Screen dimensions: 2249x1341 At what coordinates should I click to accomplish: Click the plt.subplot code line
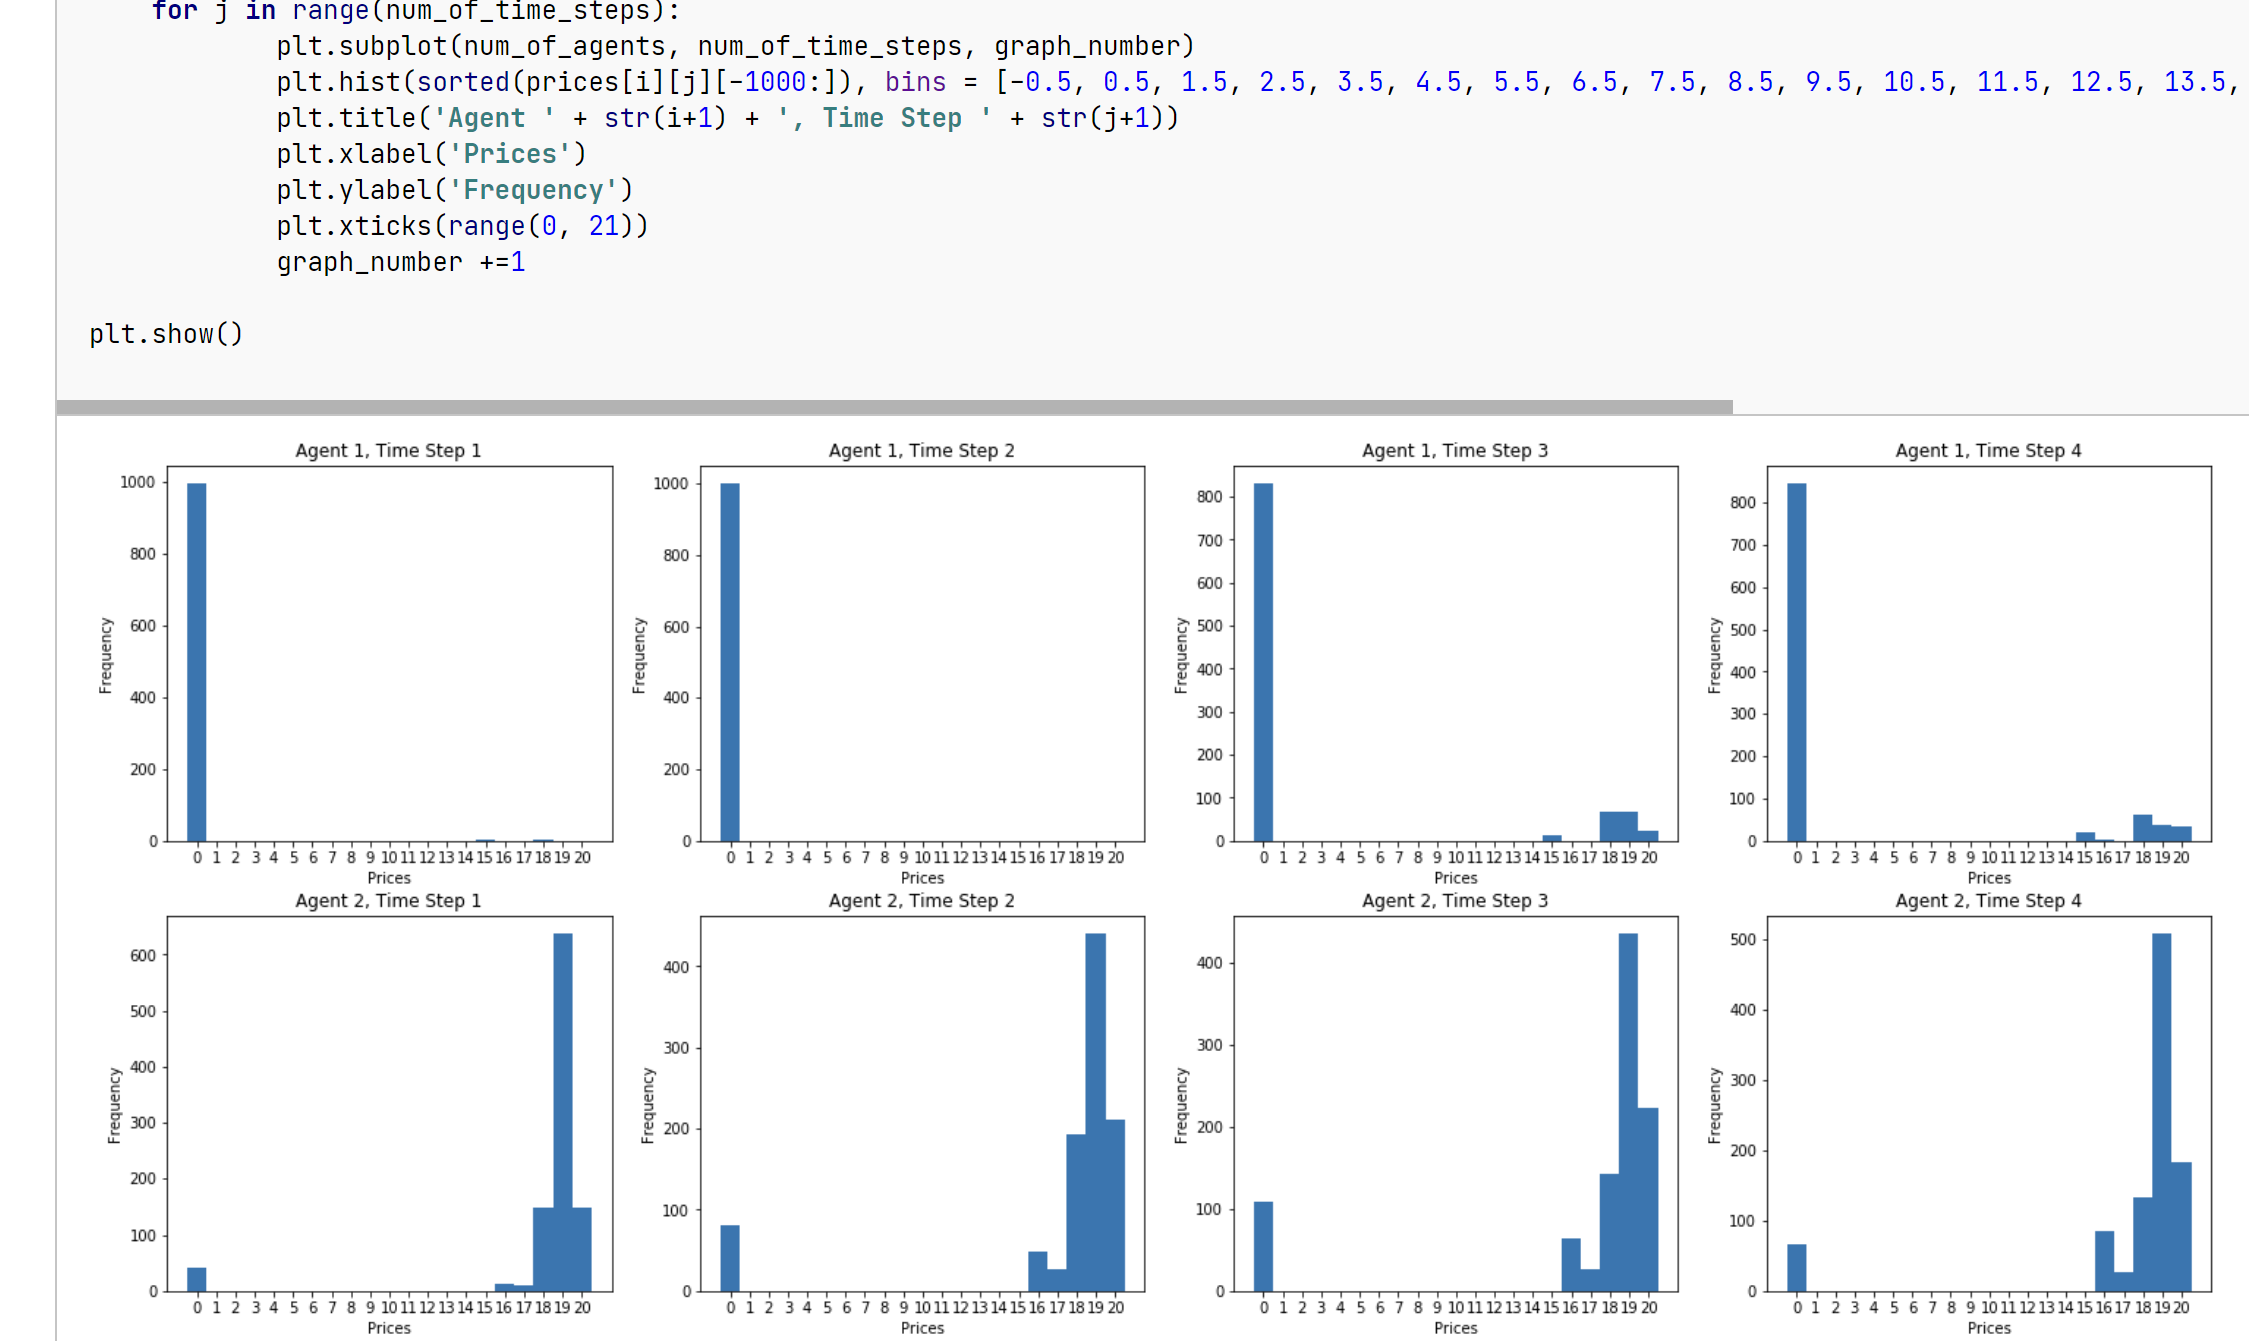coord(736,46)
